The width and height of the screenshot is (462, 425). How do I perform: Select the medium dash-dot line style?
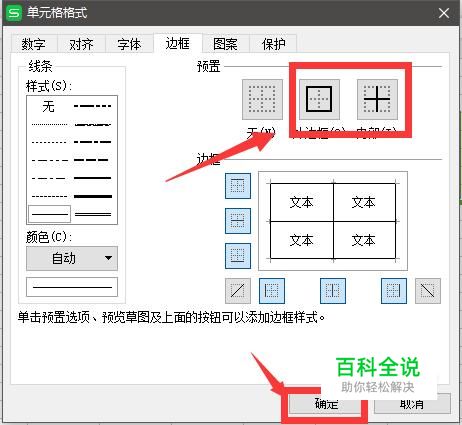click(x=93, y=142)
